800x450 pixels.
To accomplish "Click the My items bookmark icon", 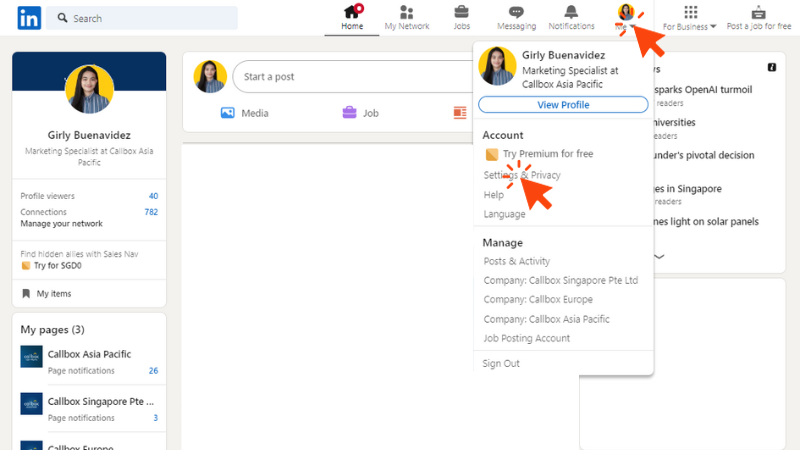I will pos(26,293).
